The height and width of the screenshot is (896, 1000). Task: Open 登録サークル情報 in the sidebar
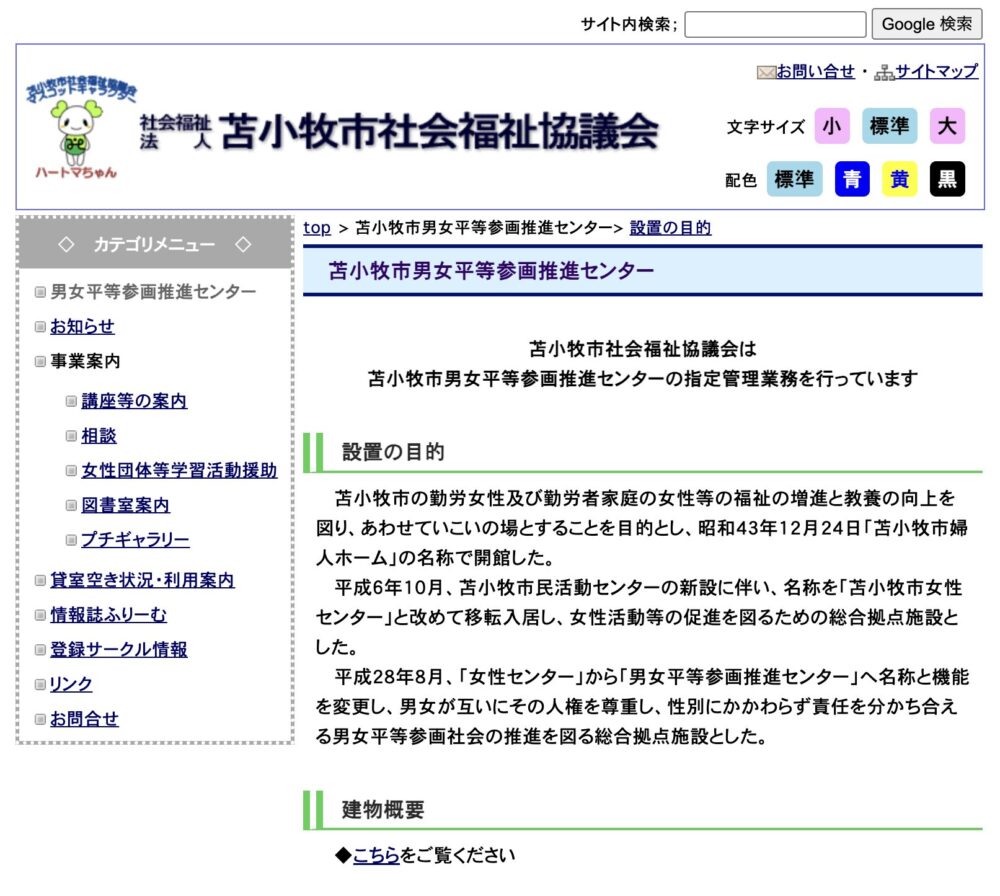119,649
